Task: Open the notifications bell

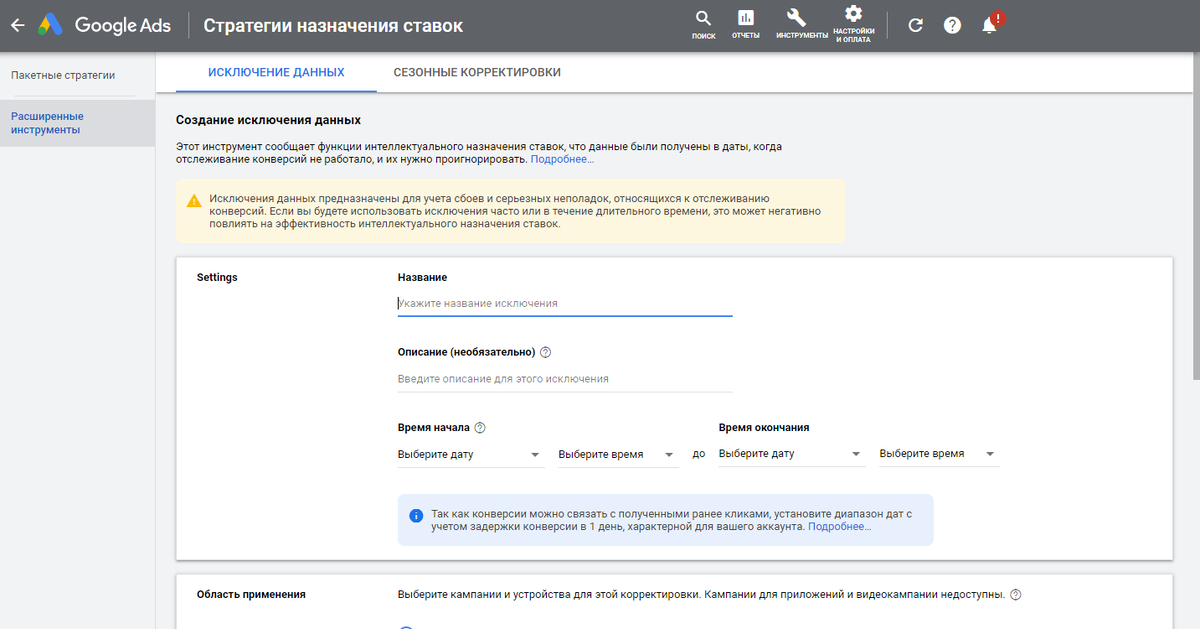Action: 990,25
